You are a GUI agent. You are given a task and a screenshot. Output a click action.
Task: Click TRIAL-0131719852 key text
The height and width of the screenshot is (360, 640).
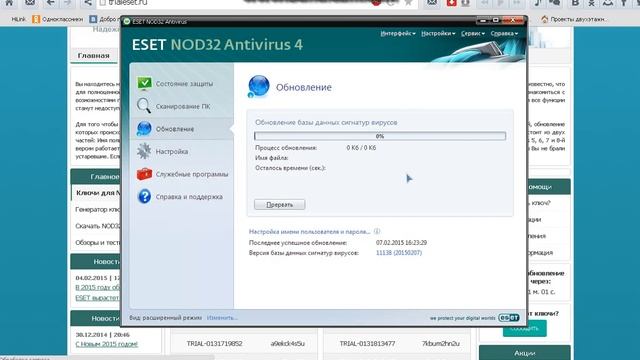point(214,344)
